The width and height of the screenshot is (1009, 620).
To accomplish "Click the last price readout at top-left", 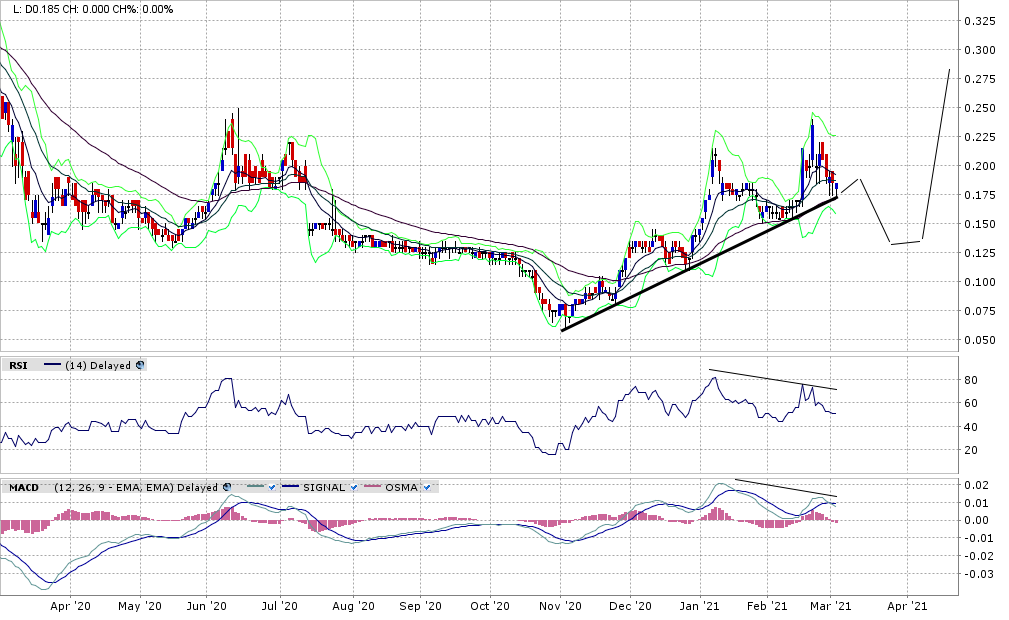I will click(40, 9).
